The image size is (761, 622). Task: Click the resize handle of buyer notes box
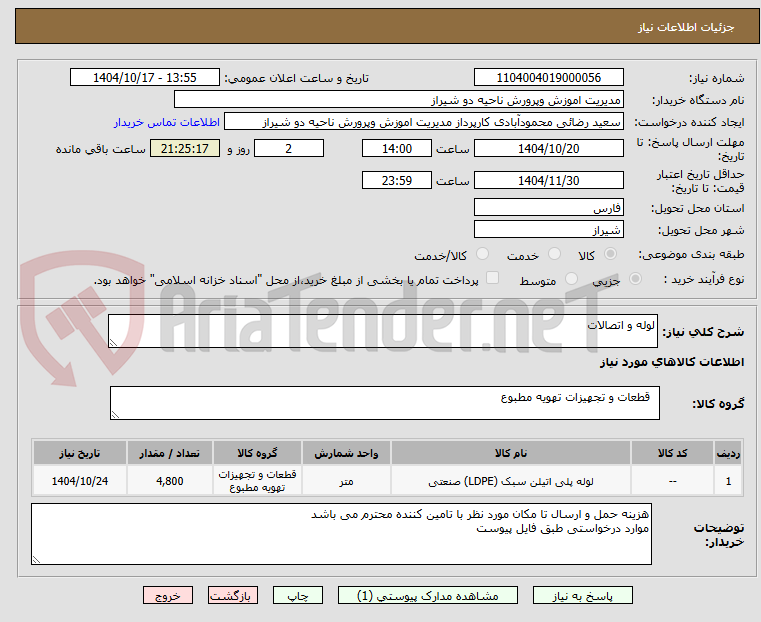click(36, 559)
